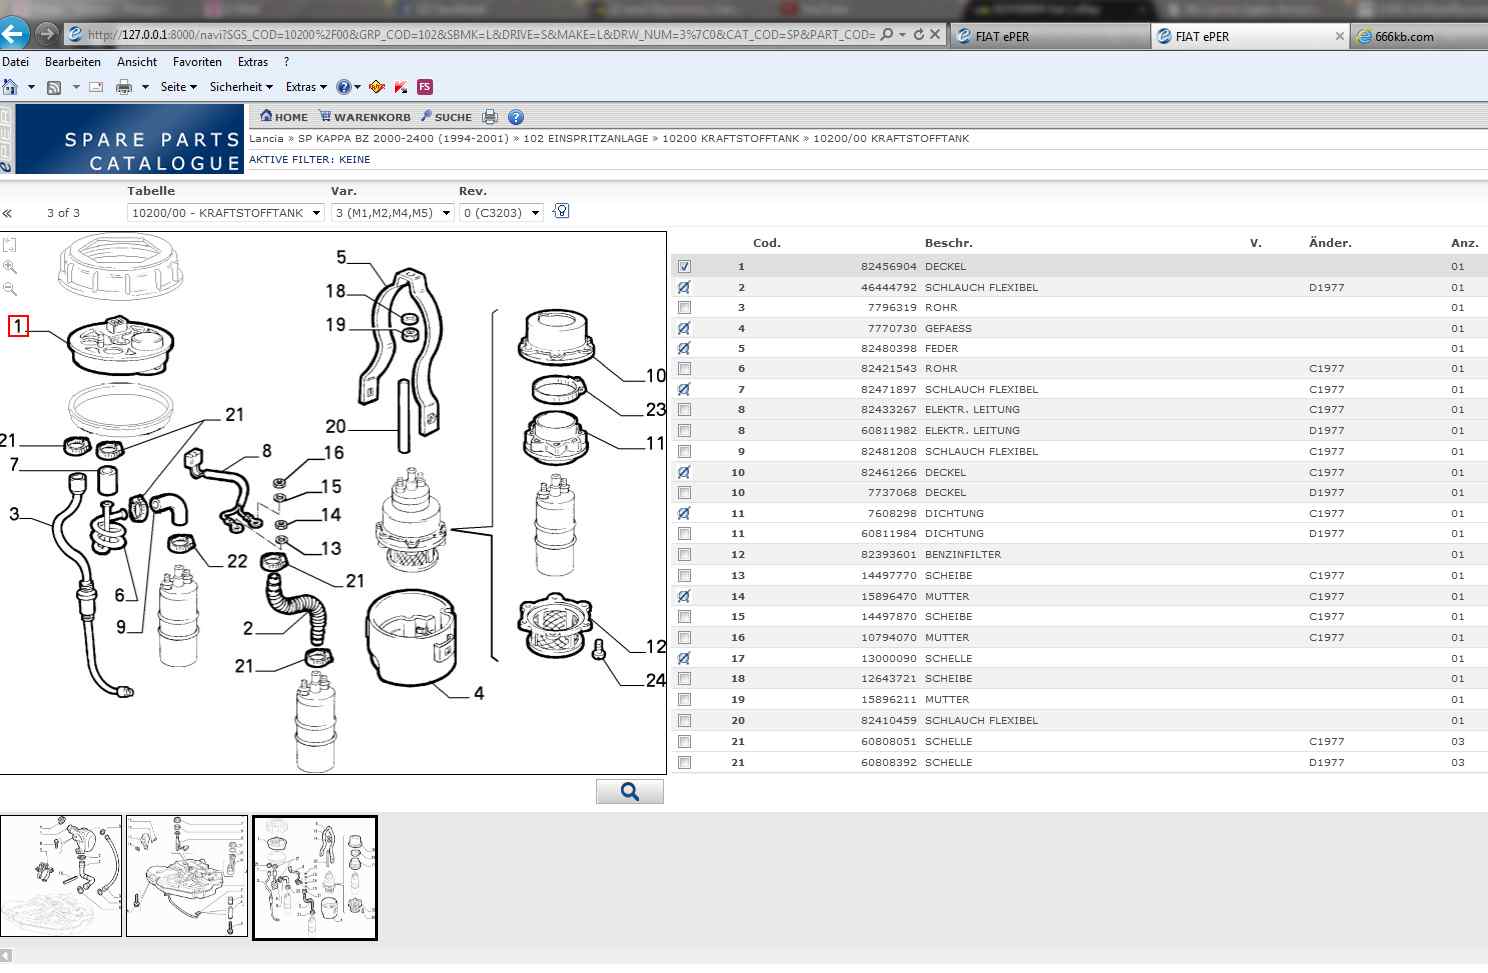Image resolution: width=1488 pixels, height=973 pixels.
Task: Print the catalogue page via ePER printer icon
Action: pos(490,117)
